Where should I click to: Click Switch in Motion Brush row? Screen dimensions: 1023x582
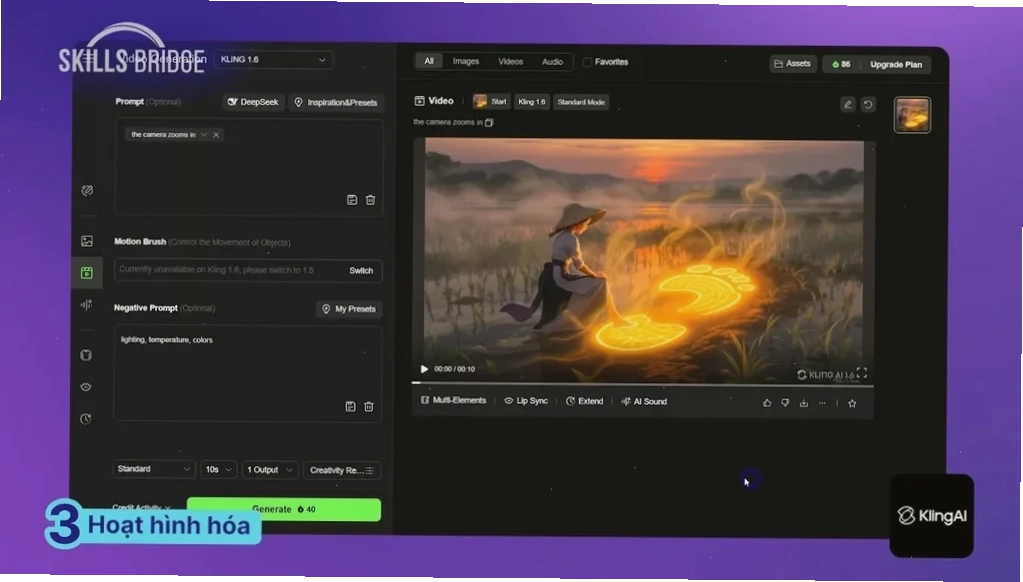[361, 271]
